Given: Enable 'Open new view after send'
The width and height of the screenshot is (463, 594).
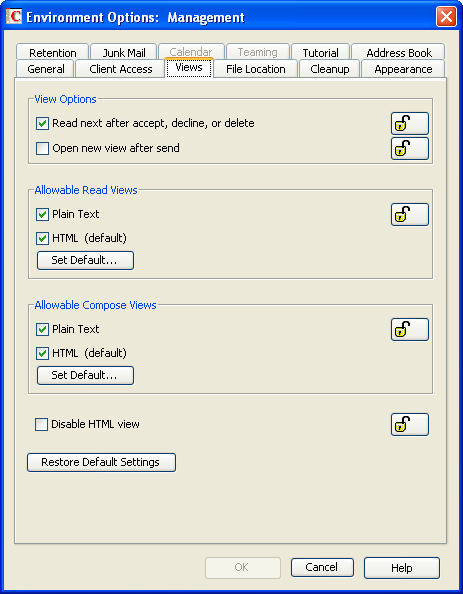Looking at the screenshot, I should (x=42, y=148).
